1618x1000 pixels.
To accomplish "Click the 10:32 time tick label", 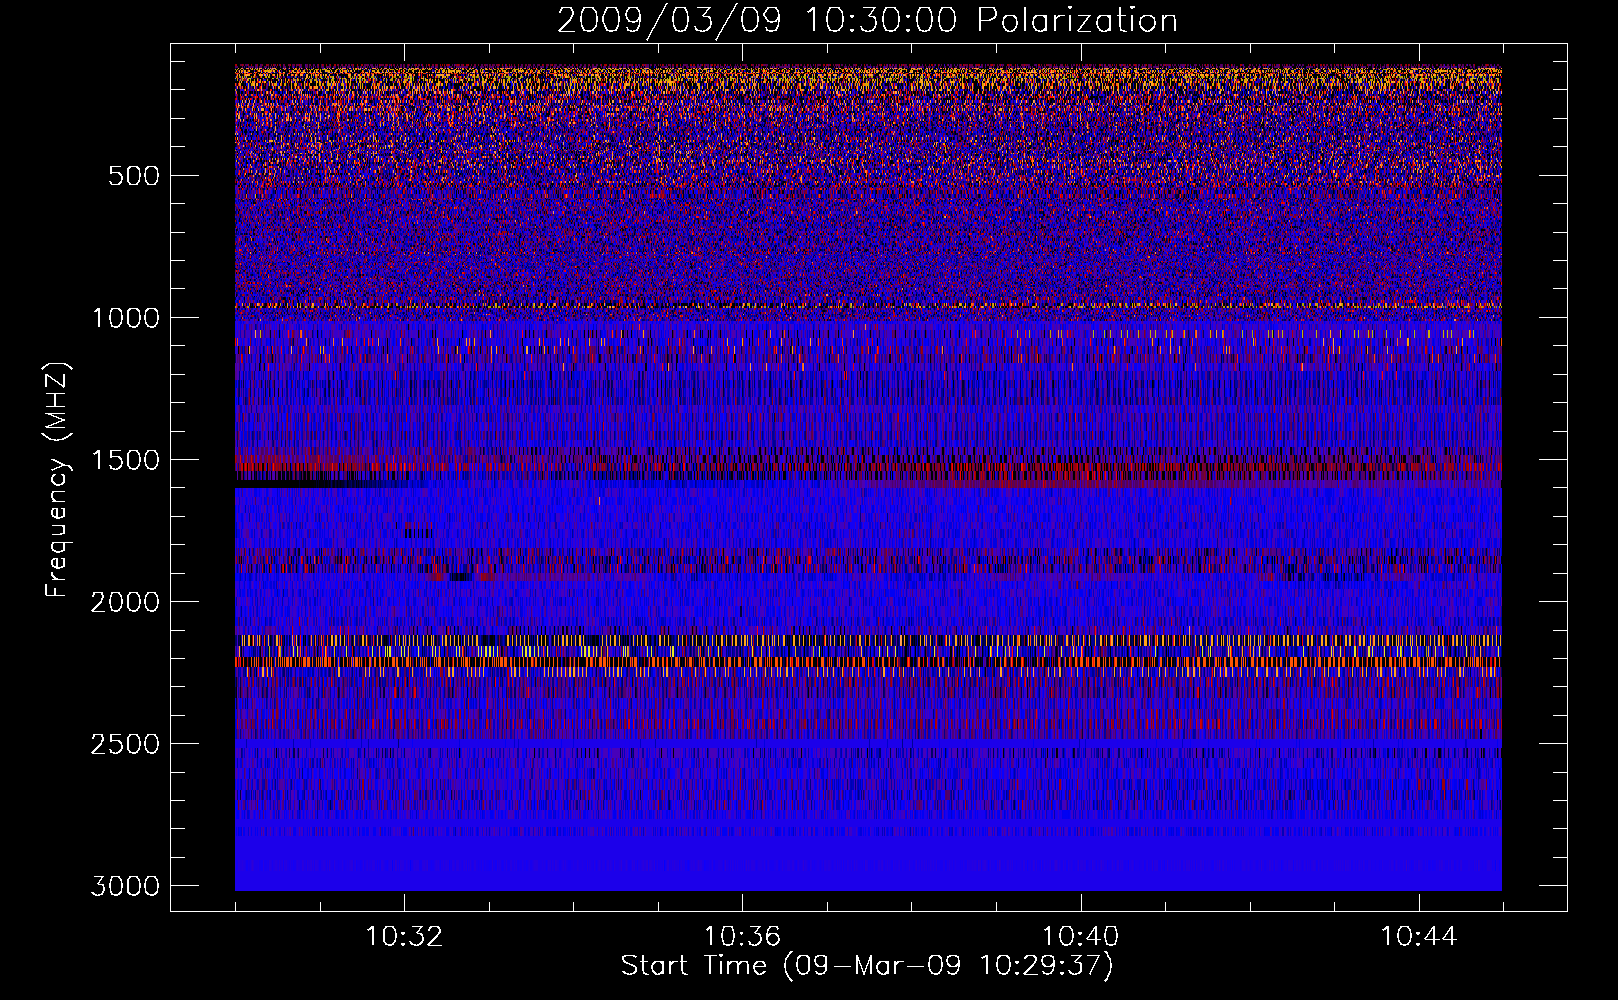I will tap(404, 937).
